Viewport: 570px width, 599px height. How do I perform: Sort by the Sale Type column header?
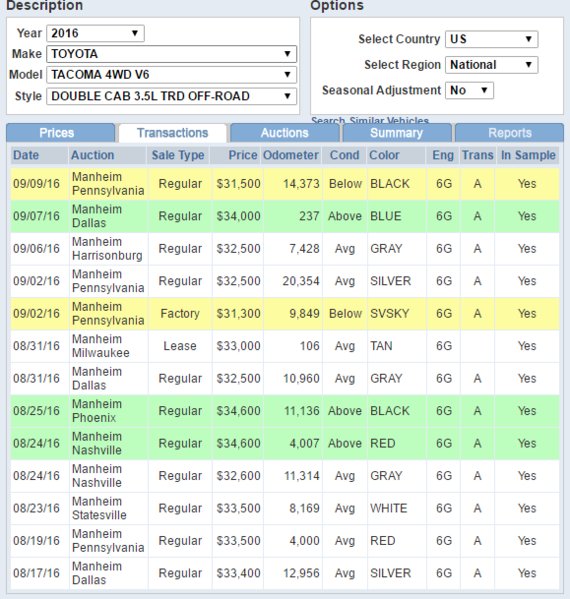(x=178, y=155)
